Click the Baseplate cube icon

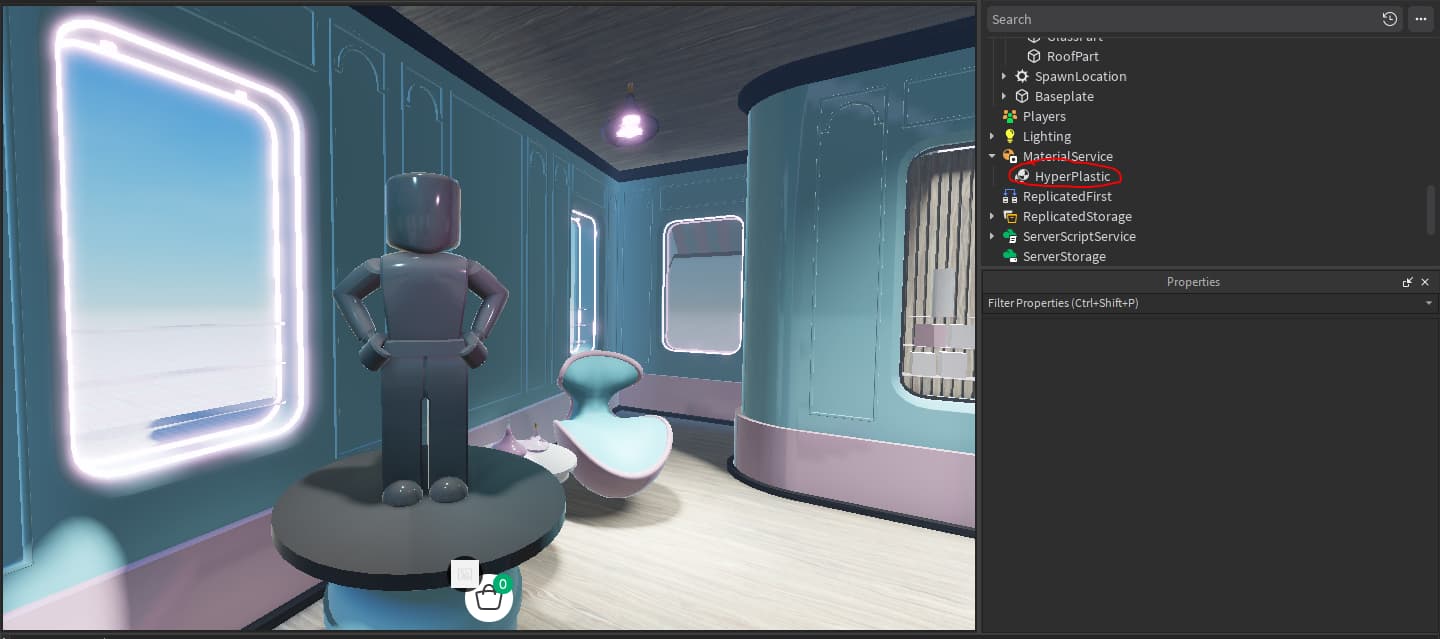click(x=1022, y=96)
